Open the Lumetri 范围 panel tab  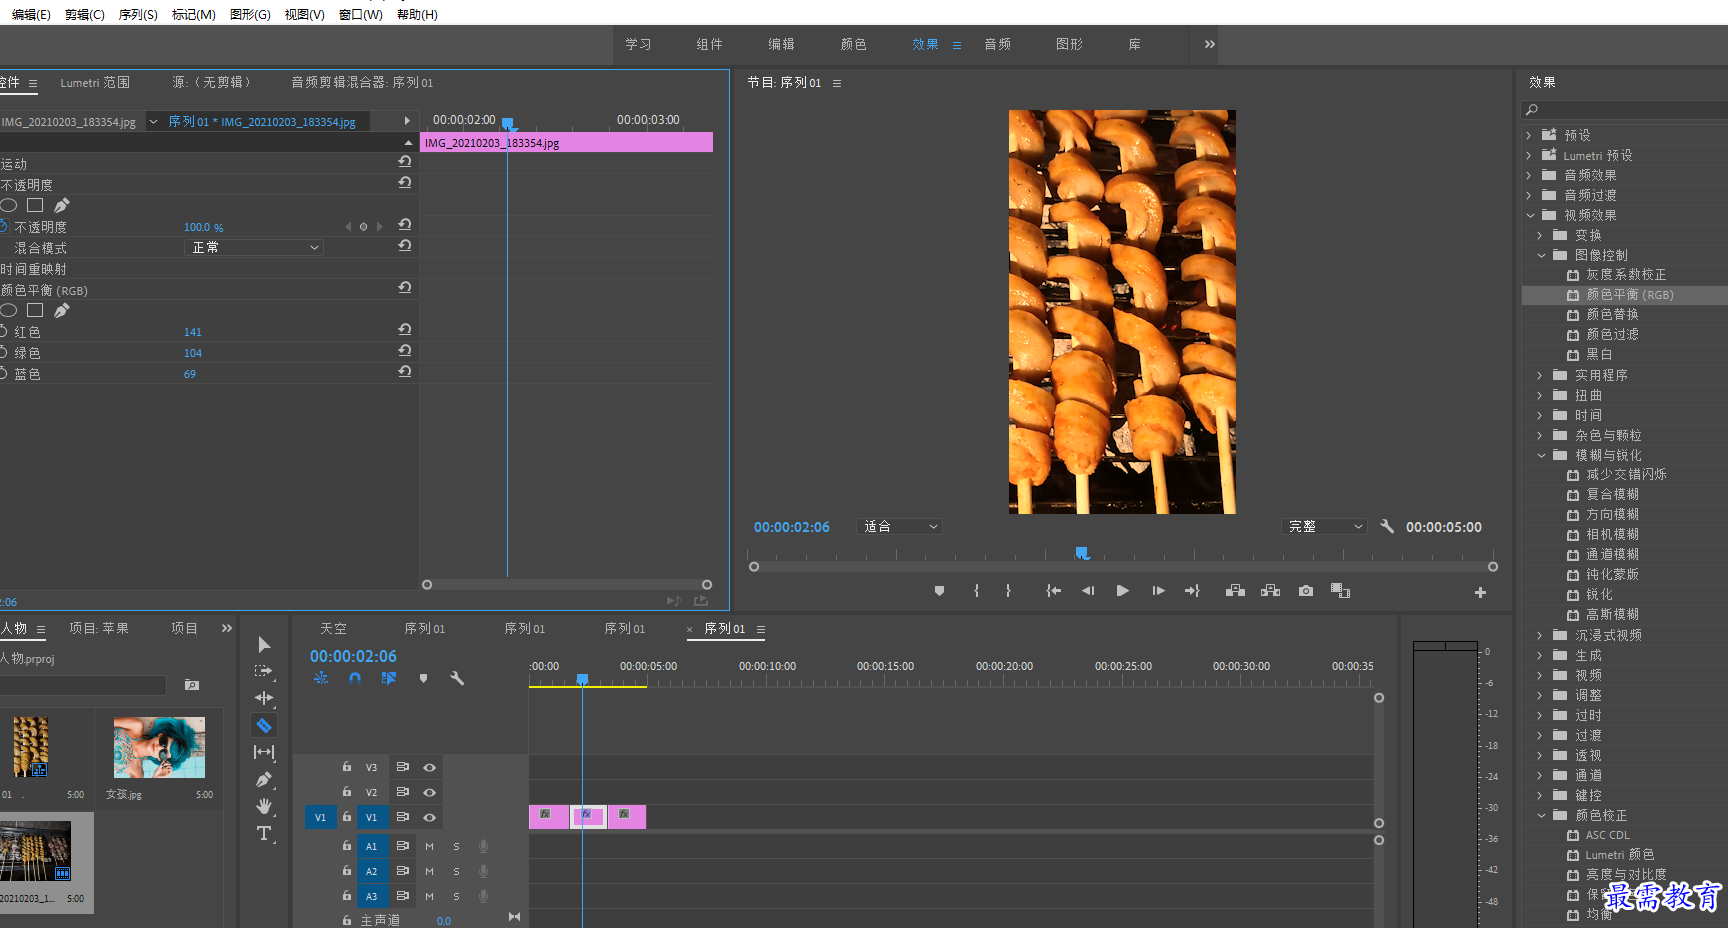point(95,83)
